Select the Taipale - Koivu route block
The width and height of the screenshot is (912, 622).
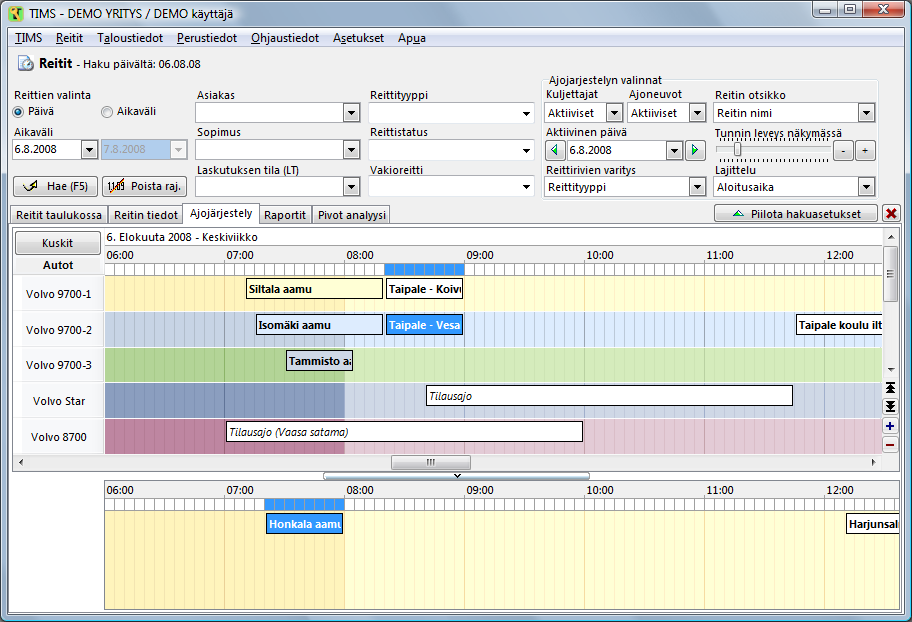tap(425, 289)
